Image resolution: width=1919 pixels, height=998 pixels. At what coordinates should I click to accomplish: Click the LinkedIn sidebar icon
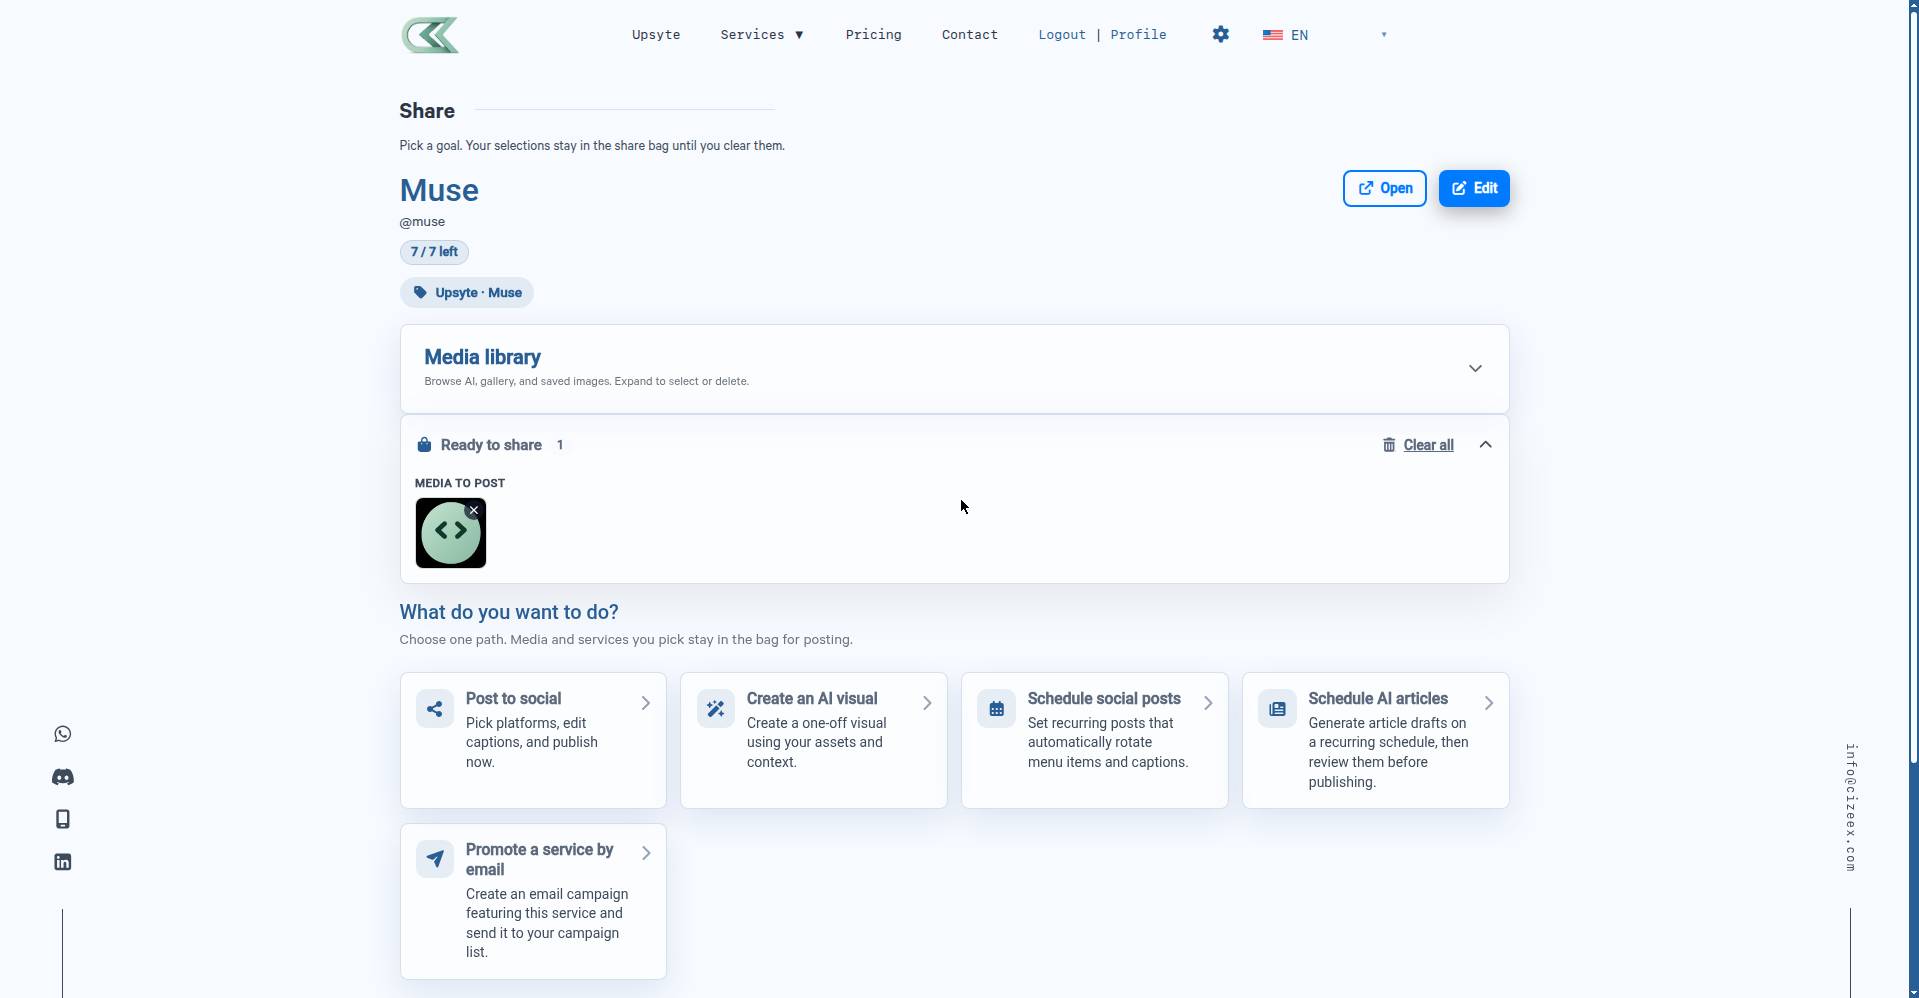(63, 862)
